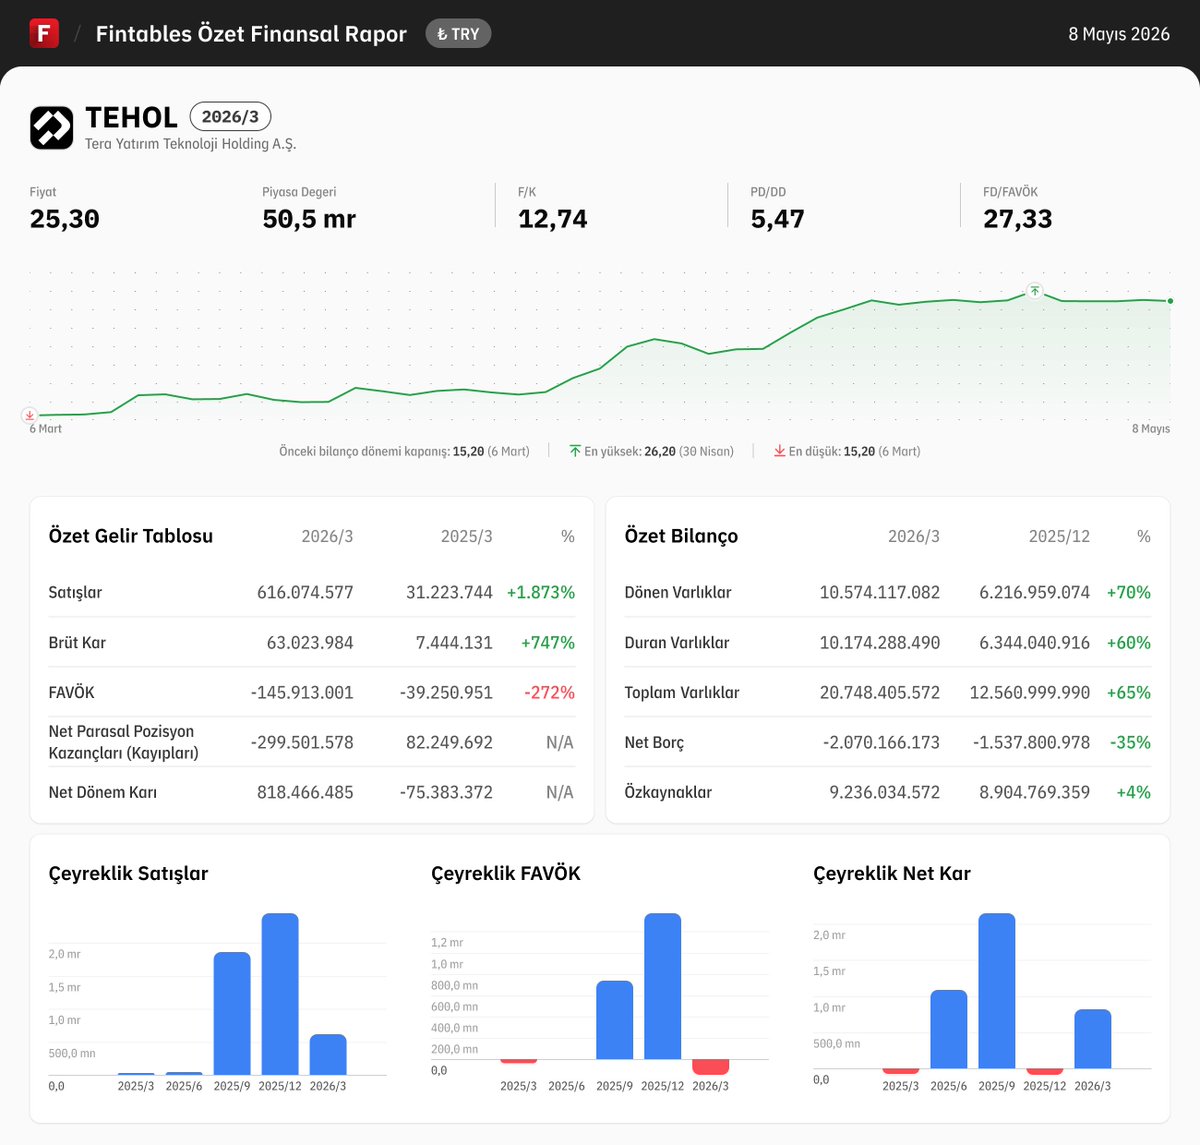Click the +65% total assets change

(1128, 692)
